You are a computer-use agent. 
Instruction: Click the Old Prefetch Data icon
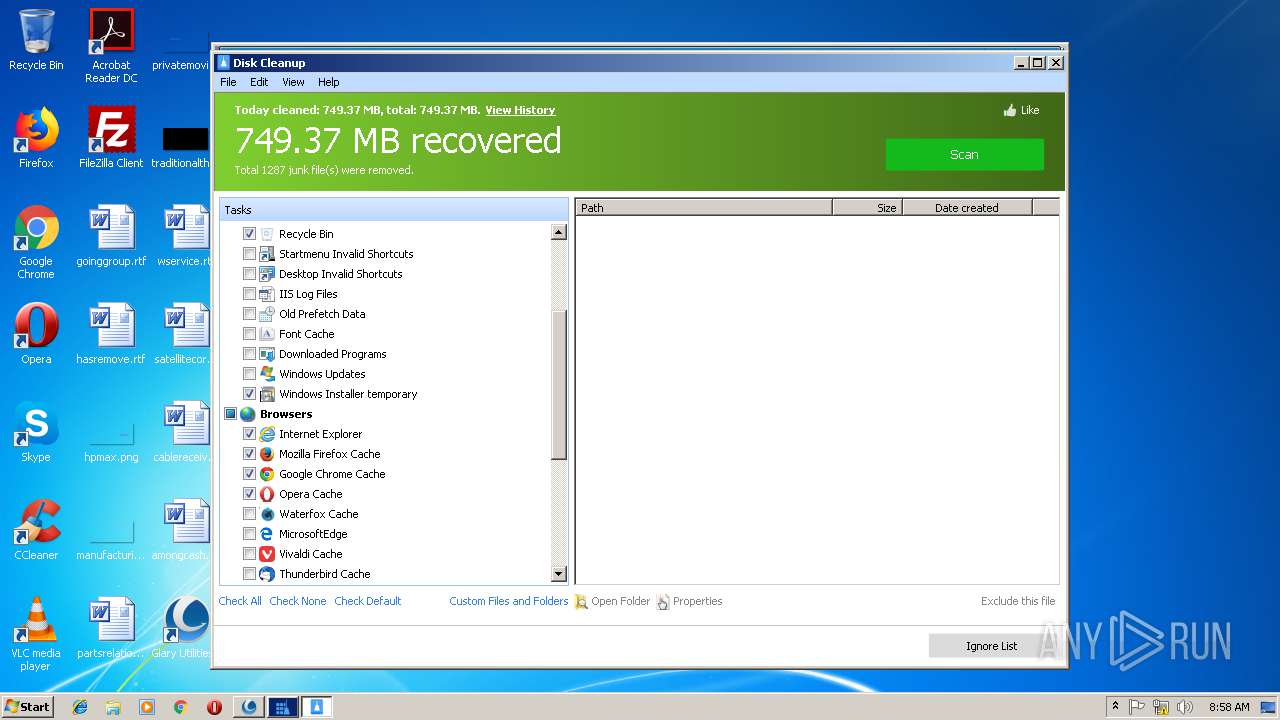(267, 314)
